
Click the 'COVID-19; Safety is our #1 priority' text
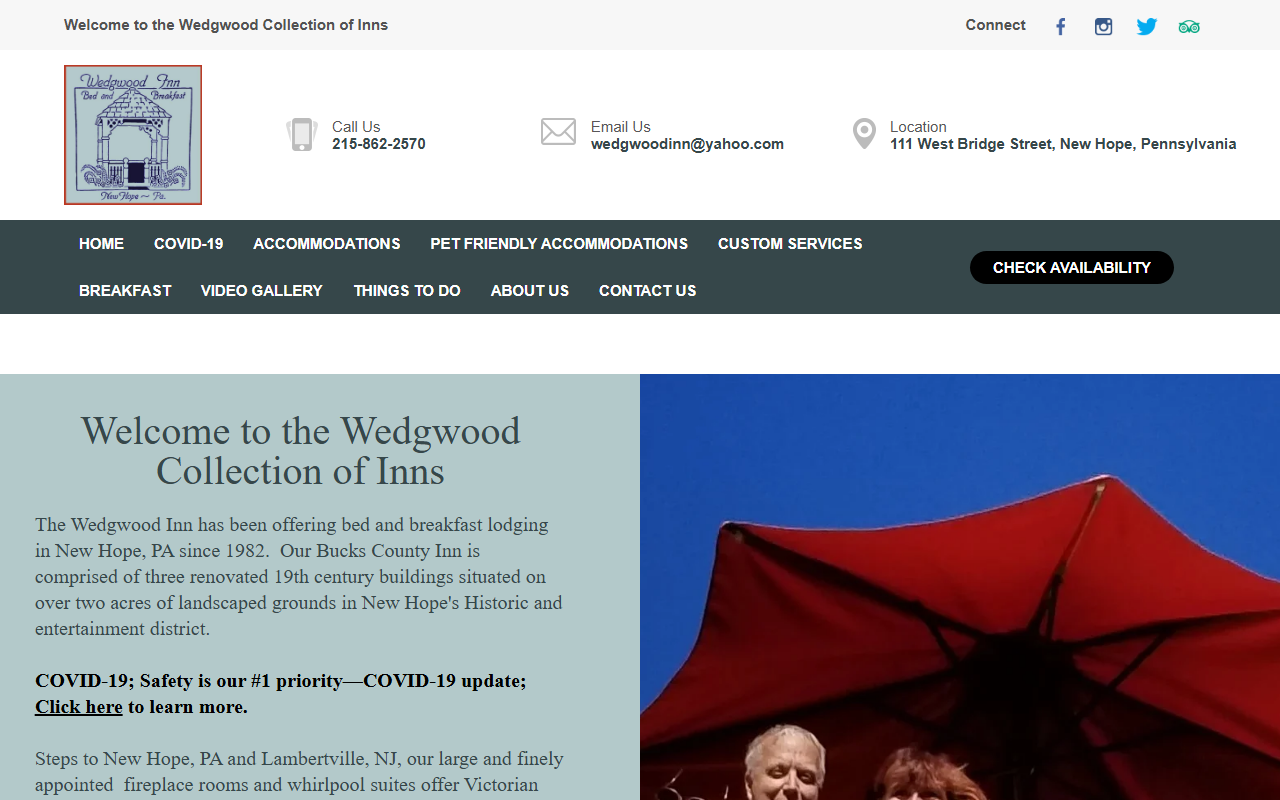point(281,681)
